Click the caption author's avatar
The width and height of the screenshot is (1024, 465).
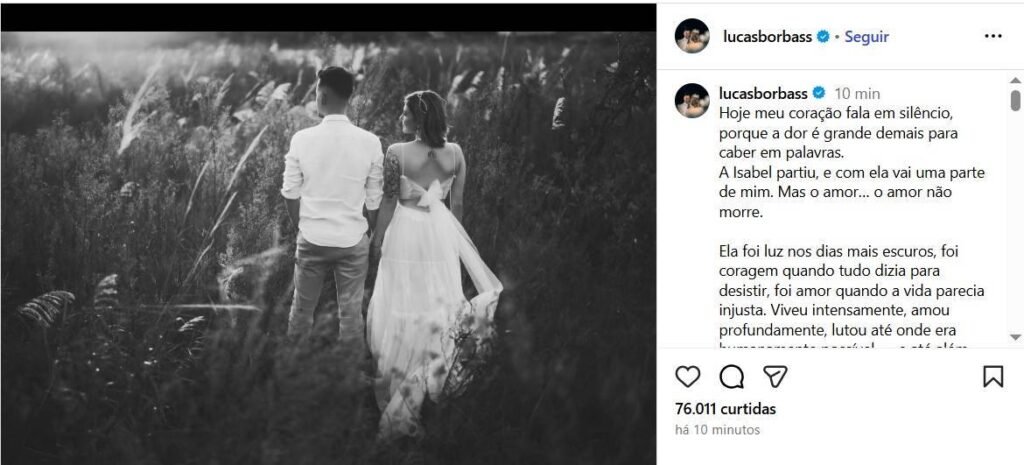pos(692,101)
